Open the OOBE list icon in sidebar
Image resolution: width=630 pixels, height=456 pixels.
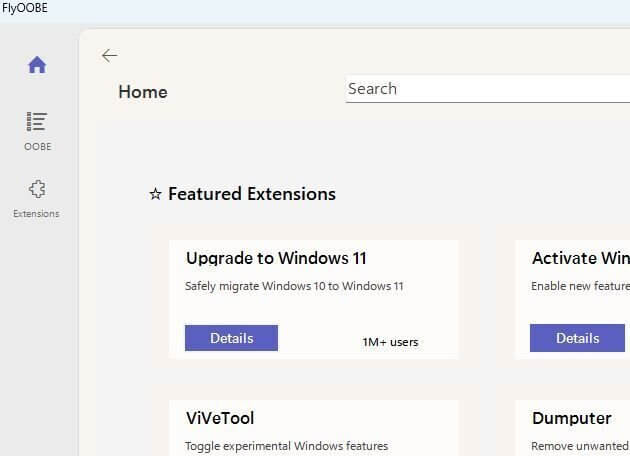(37, 122)
